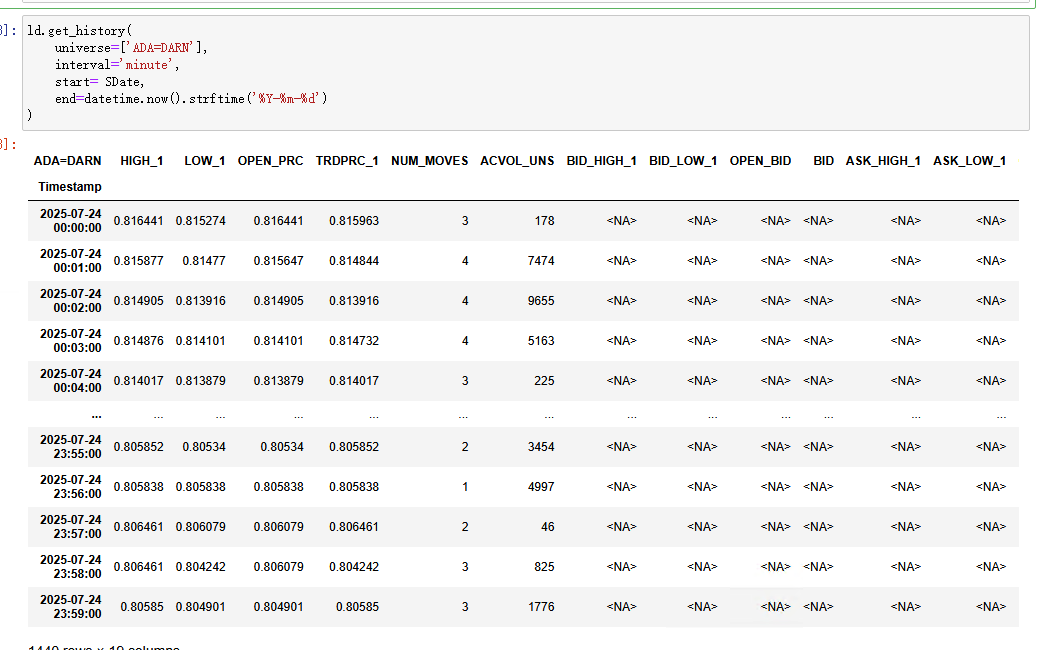The width and height of the screenshot is (1044, 650).
Task: Select the HIGH_1 column header
Action: tap(142, 161)
